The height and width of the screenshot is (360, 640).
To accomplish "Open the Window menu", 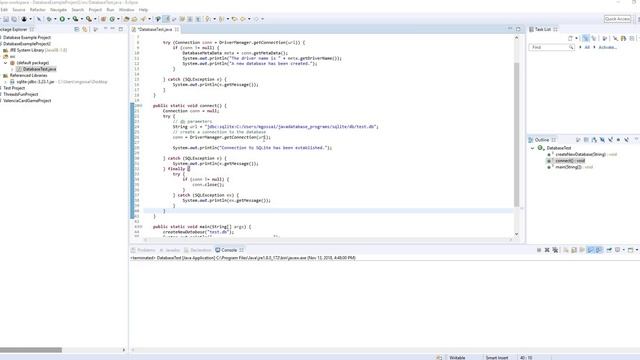I will (x=126, y=10).
